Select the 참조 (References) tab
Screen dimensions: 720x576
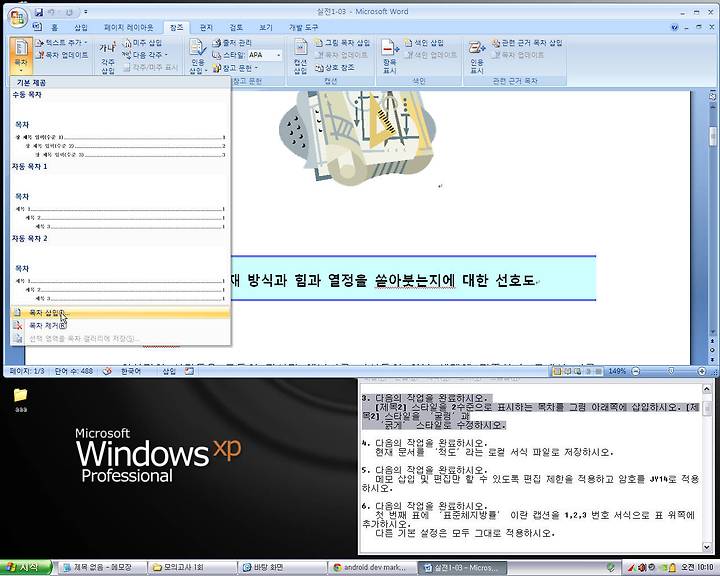[176, 28]
